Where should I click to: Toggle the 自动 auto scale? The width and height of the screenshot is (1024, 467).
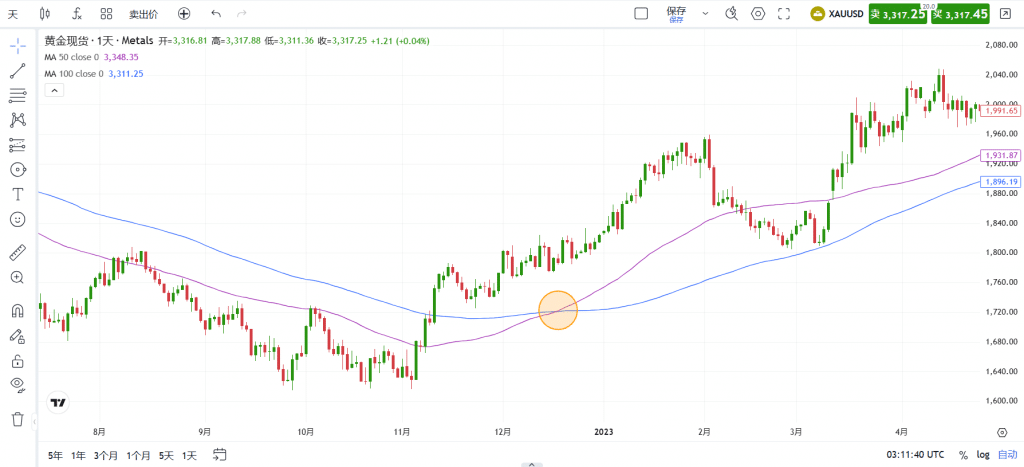[x=1007, y=455]
